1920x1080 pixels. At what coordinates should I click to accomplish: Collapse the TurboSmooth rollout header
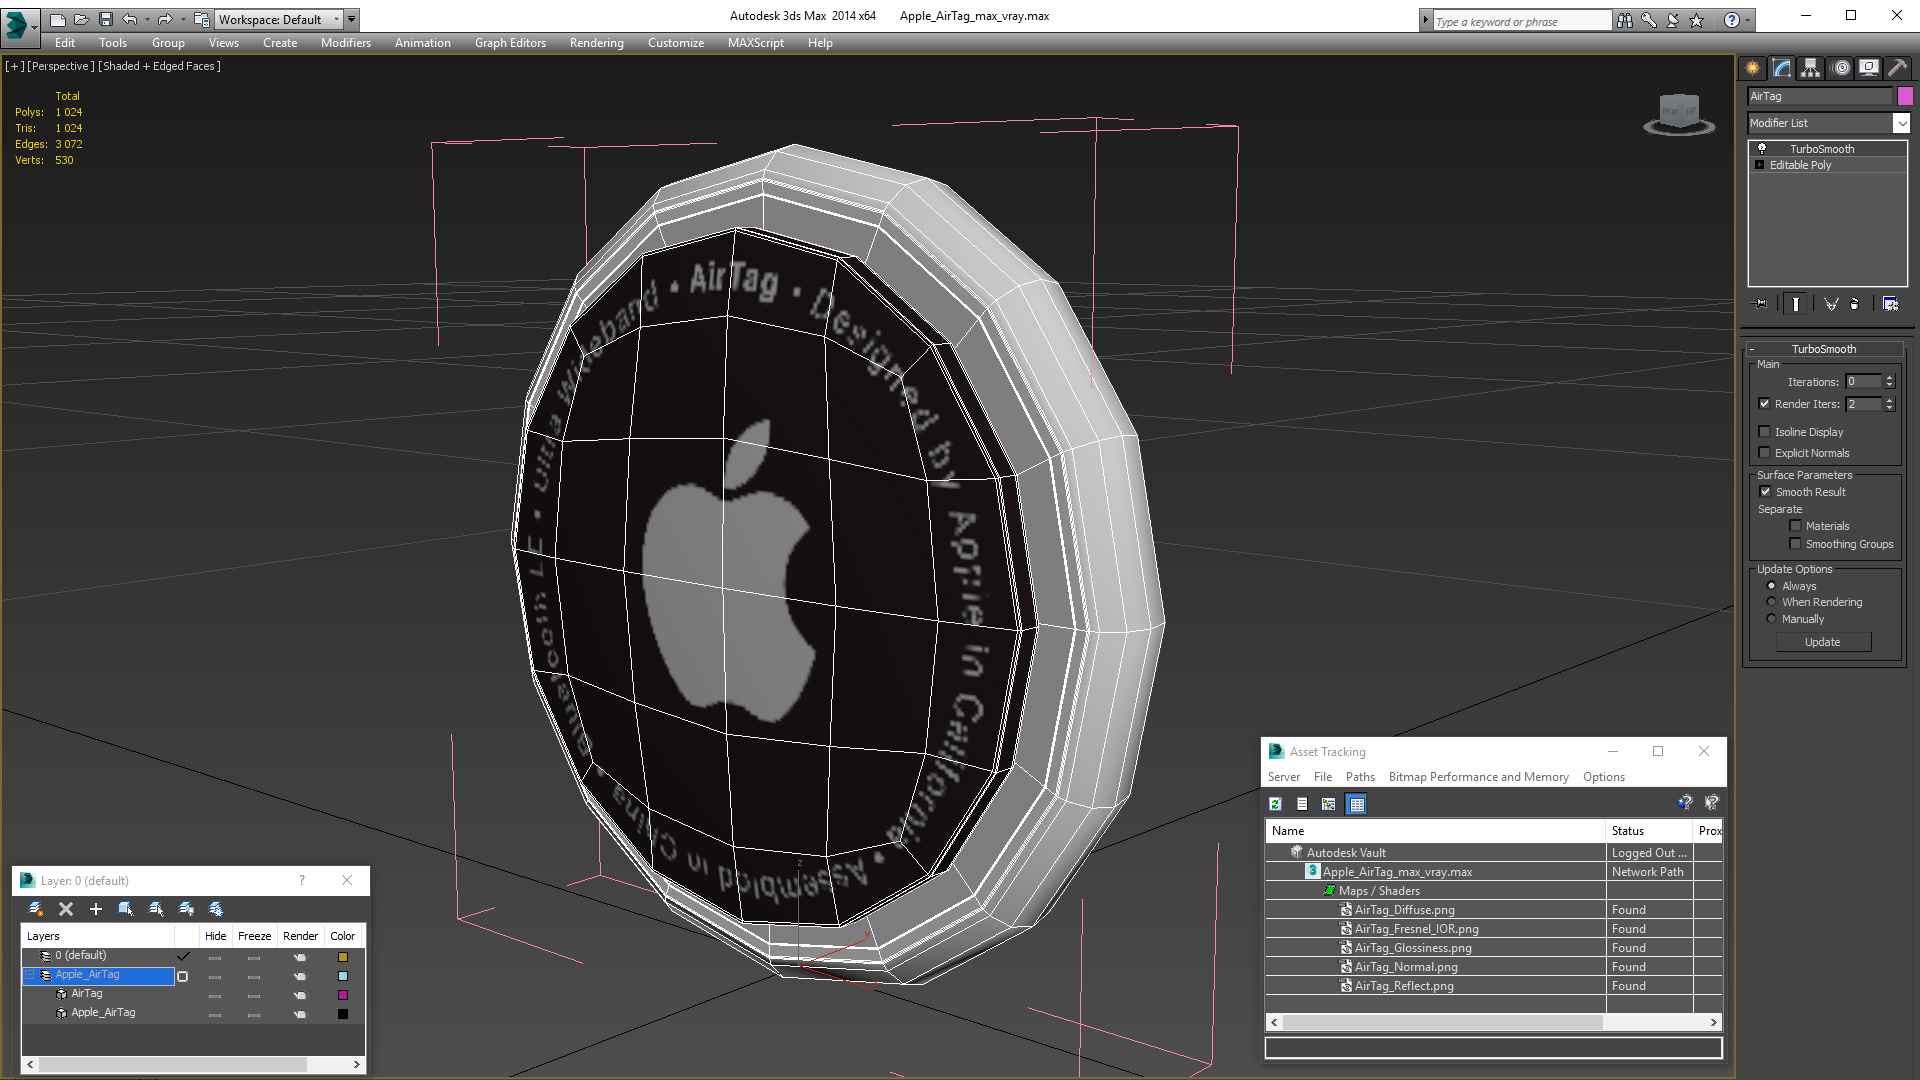(x=1824, y=349)
